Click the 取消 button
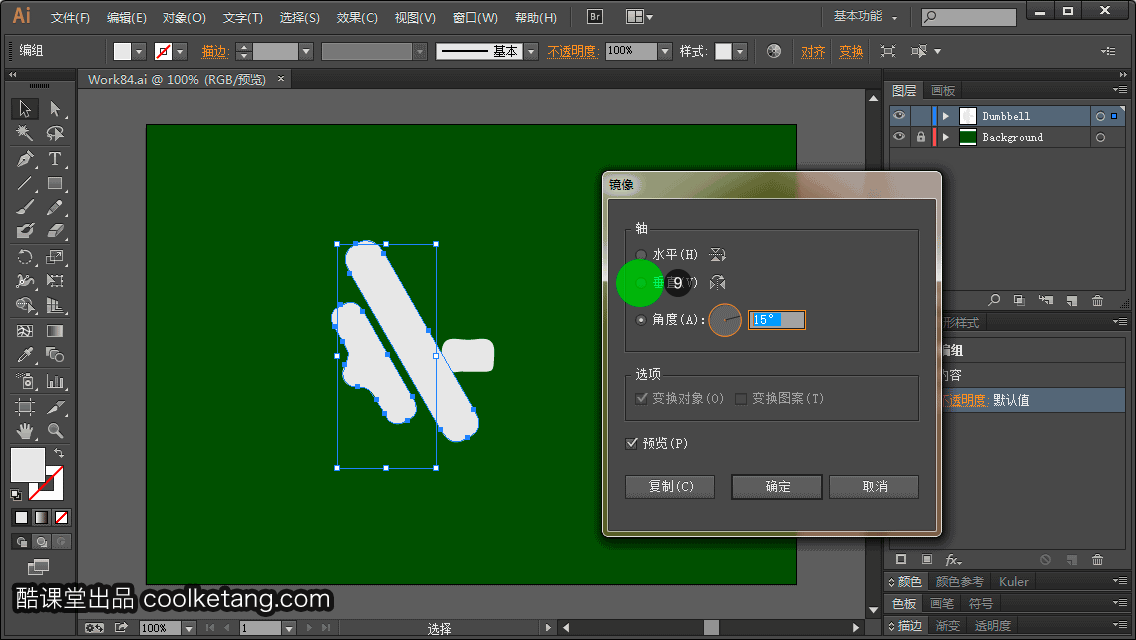The image size is (1136, 640). [x=874, y=486]
